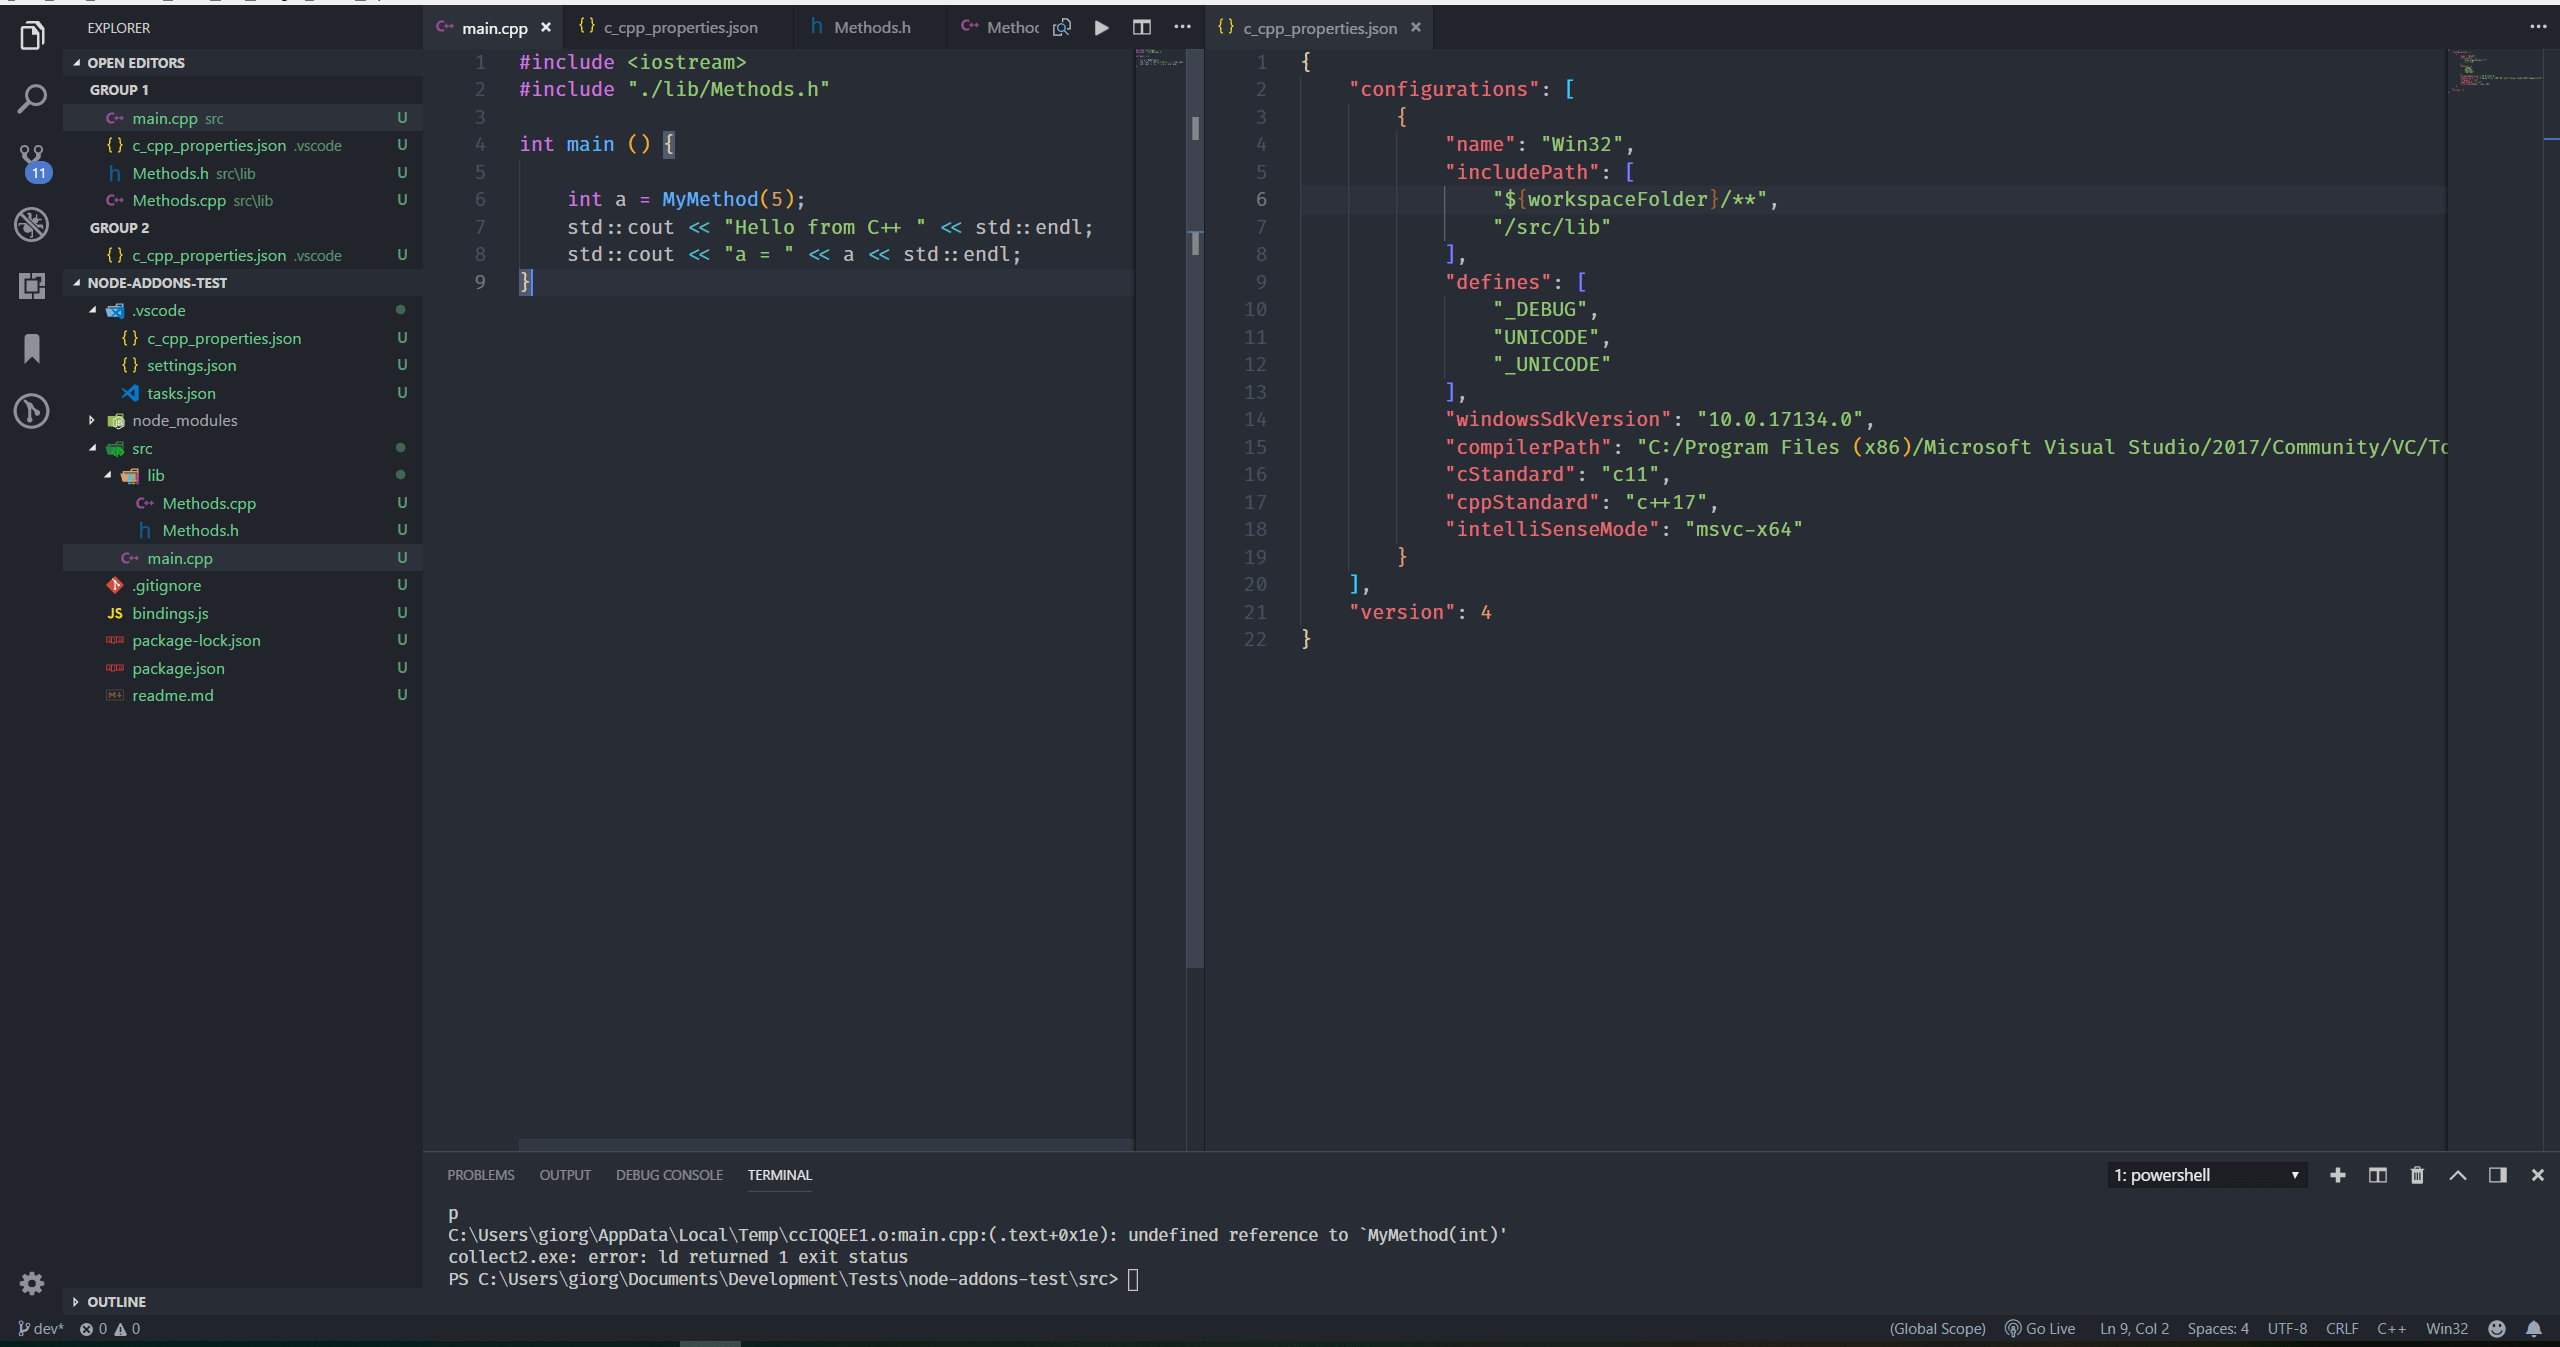Open the Bookmarks view icon
The width and height of the screenshot is (2560, 1347).
(32, 349)
